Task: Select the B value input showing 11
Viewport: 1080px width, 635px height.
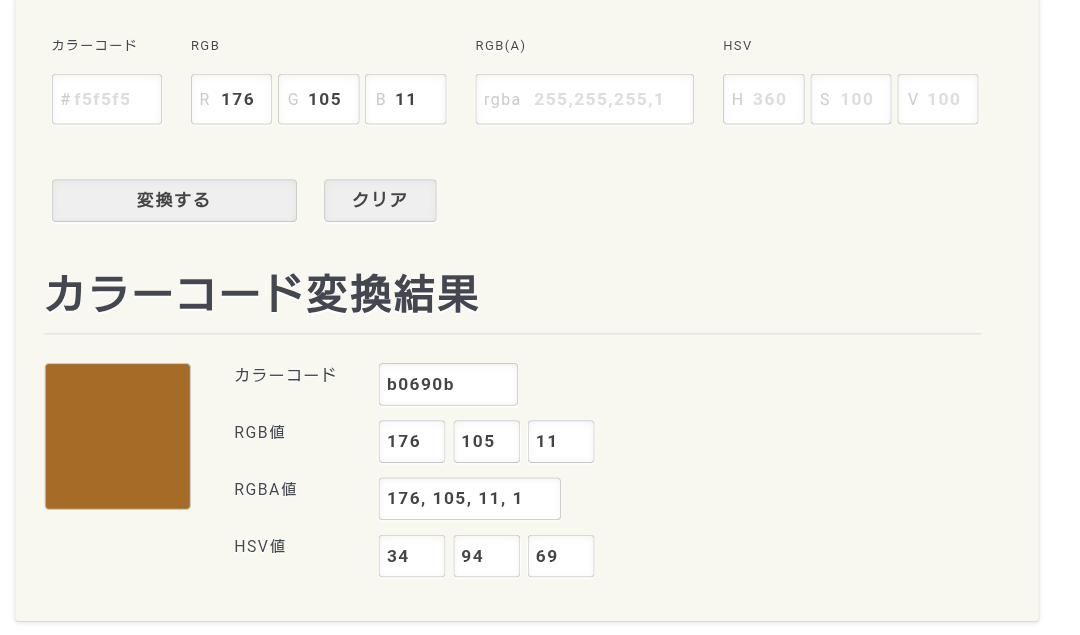Action: [x=405, y=99]
